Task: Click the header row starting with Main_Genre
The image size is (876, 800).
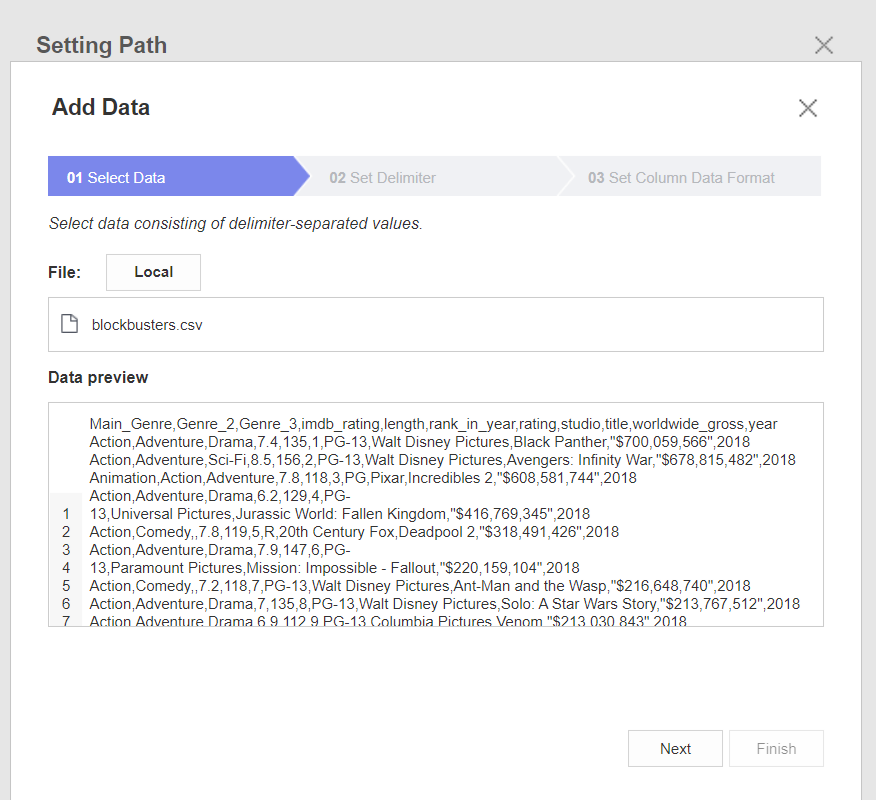Action: pyautogui.click(x=433, y=424)
